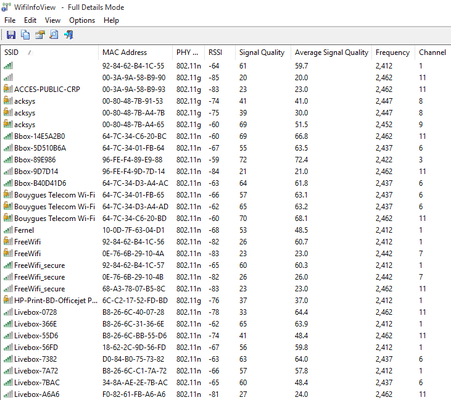Open the File menu
The width and height of the screenshot is (451, 400).
click(x=10, y=20)
